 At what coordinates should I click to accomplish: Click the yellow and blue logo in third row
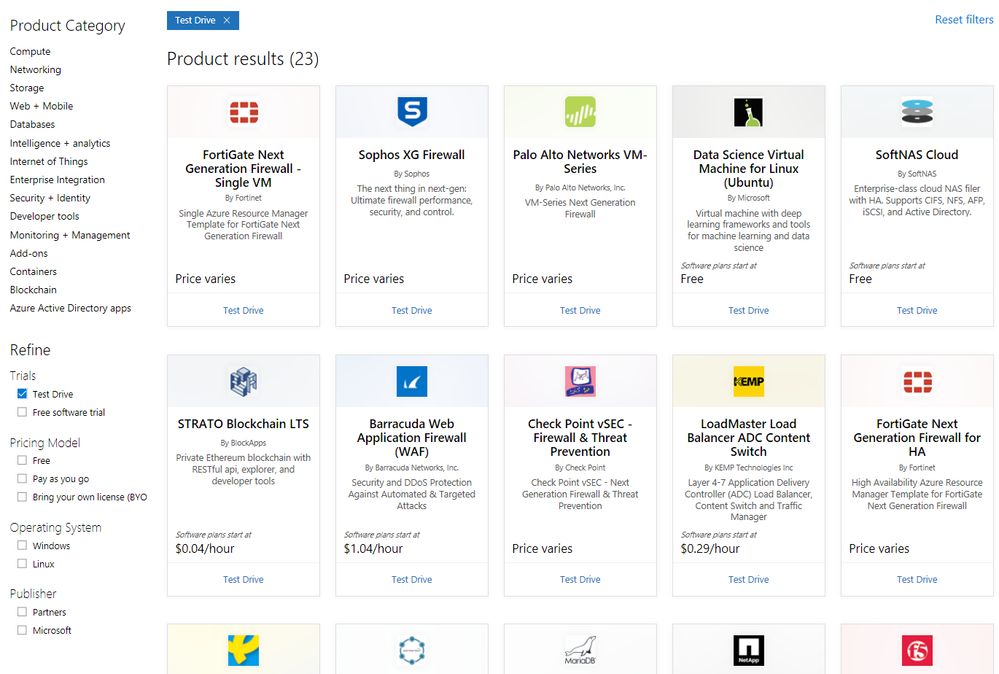pos(243,650)
